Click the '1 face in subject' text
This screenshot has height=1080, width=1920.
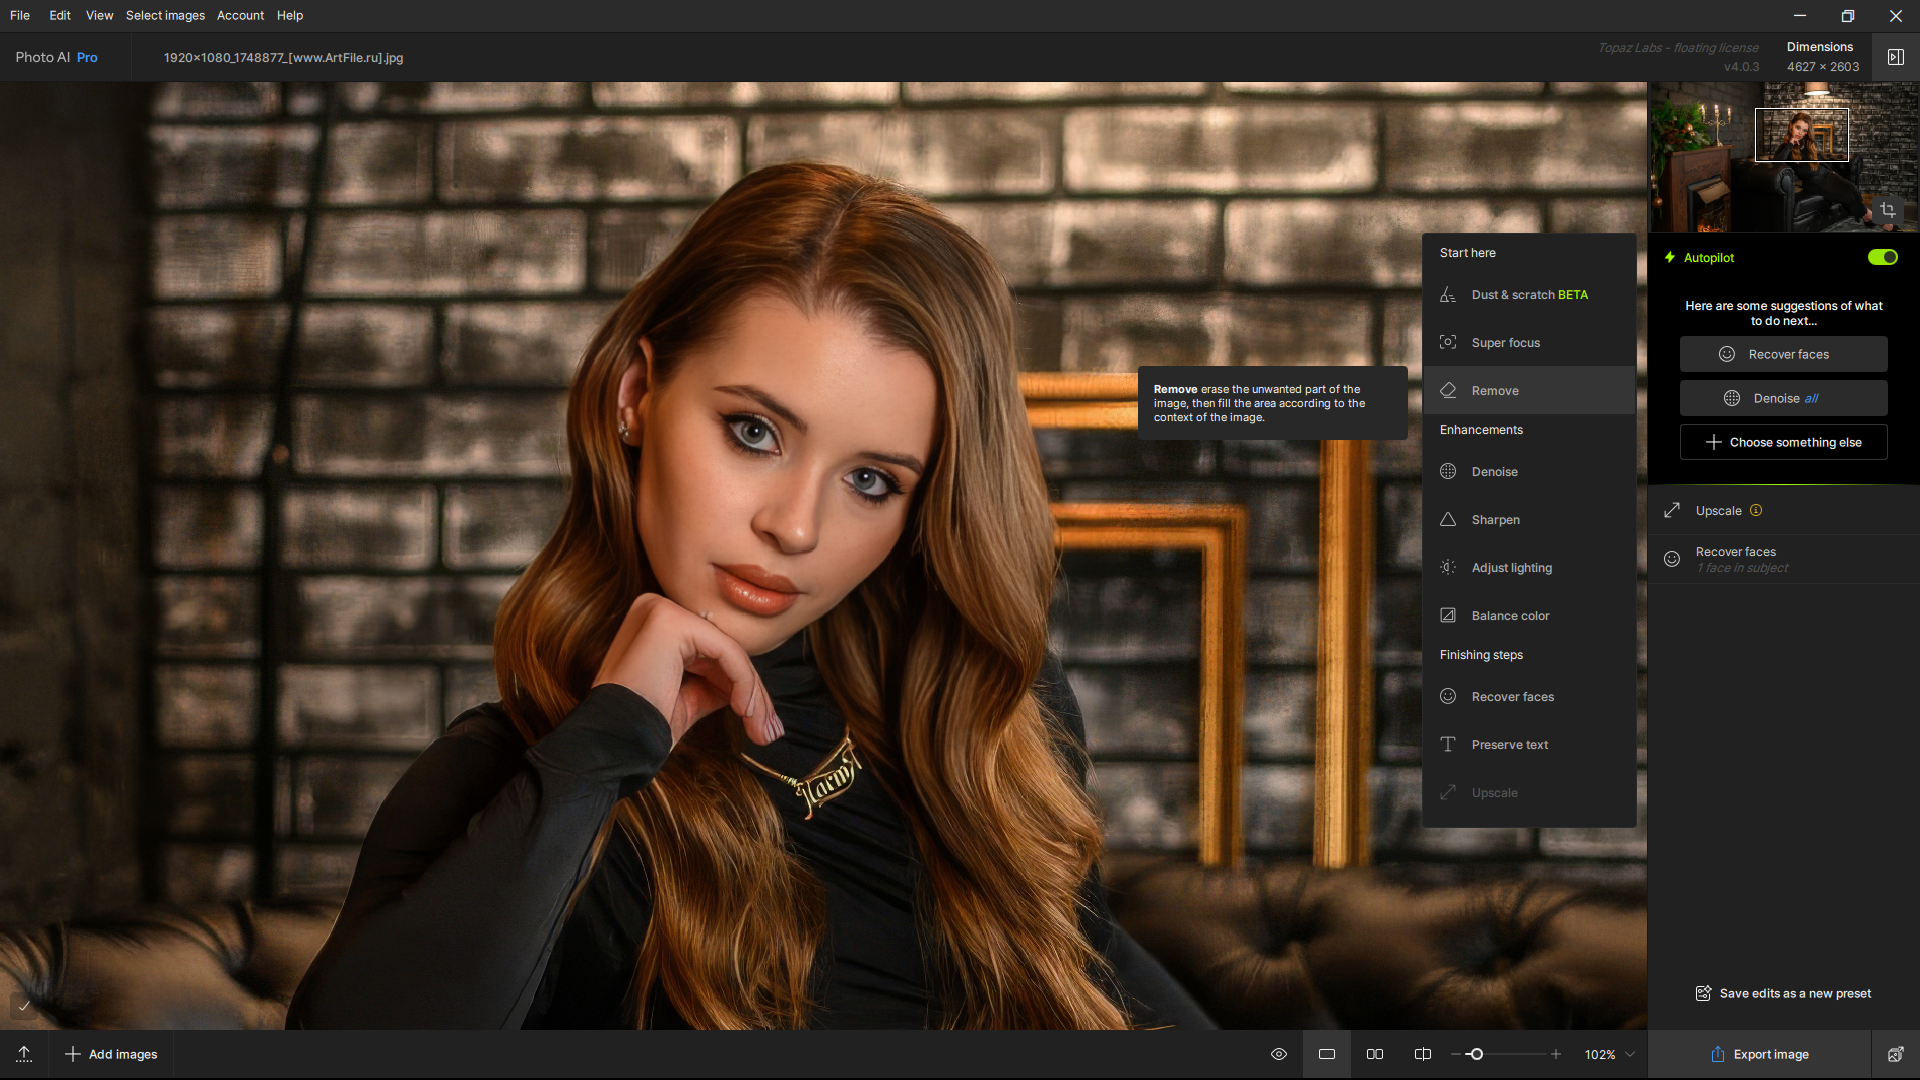(x=1742, y=568)
